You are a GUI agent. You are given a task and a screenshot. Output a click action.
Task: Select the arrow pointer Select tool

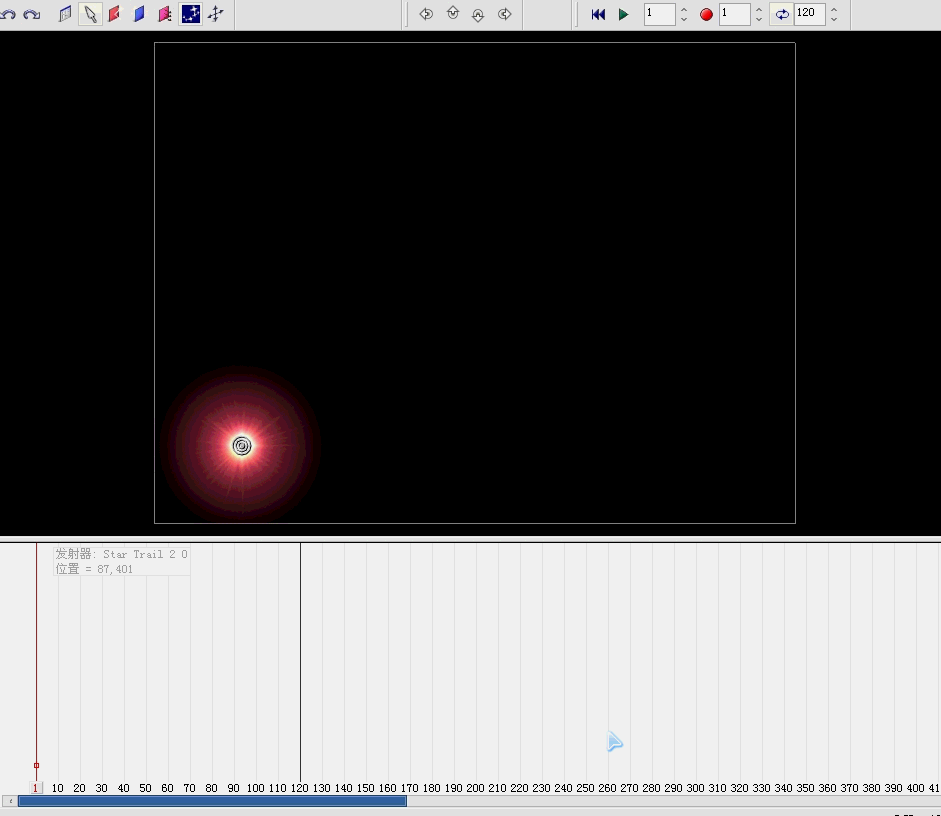click(x=90, y=14)
